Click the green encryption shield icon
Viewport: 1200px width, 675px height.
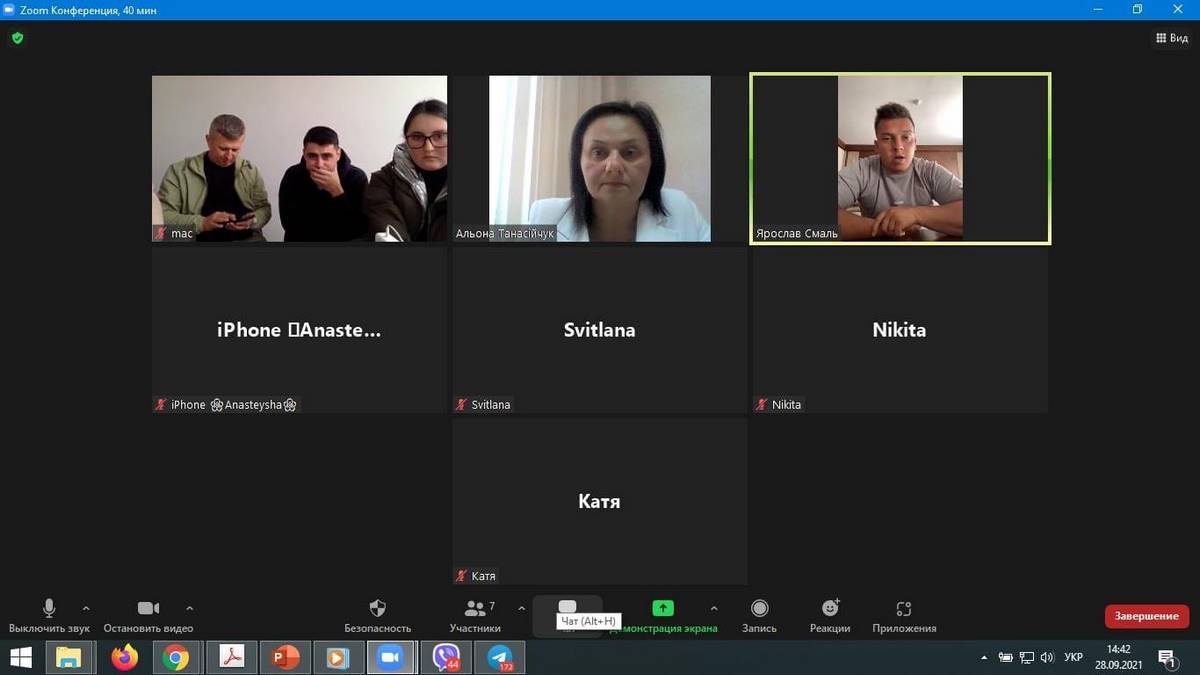point(17,38)
